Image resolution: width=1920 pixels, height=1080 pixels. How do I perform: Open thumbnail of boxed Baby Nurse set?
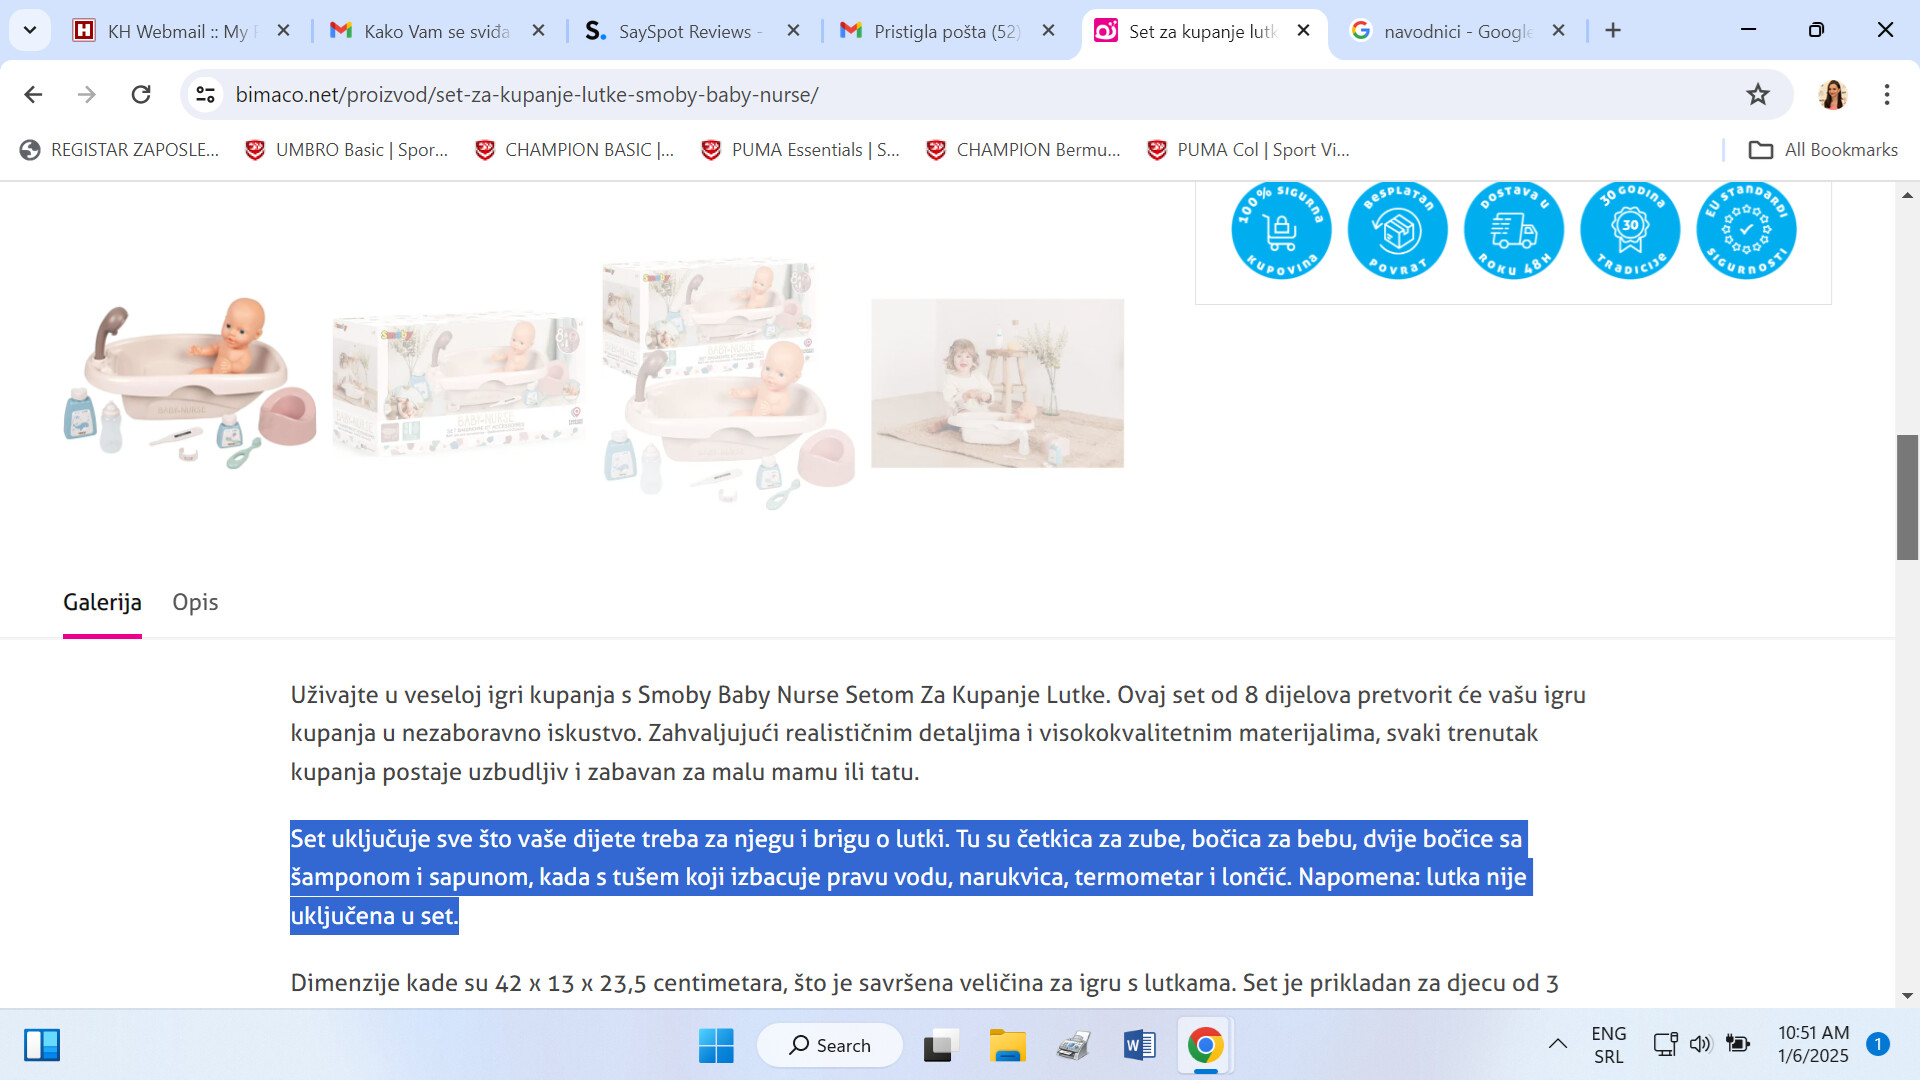(x=458, y=383)
